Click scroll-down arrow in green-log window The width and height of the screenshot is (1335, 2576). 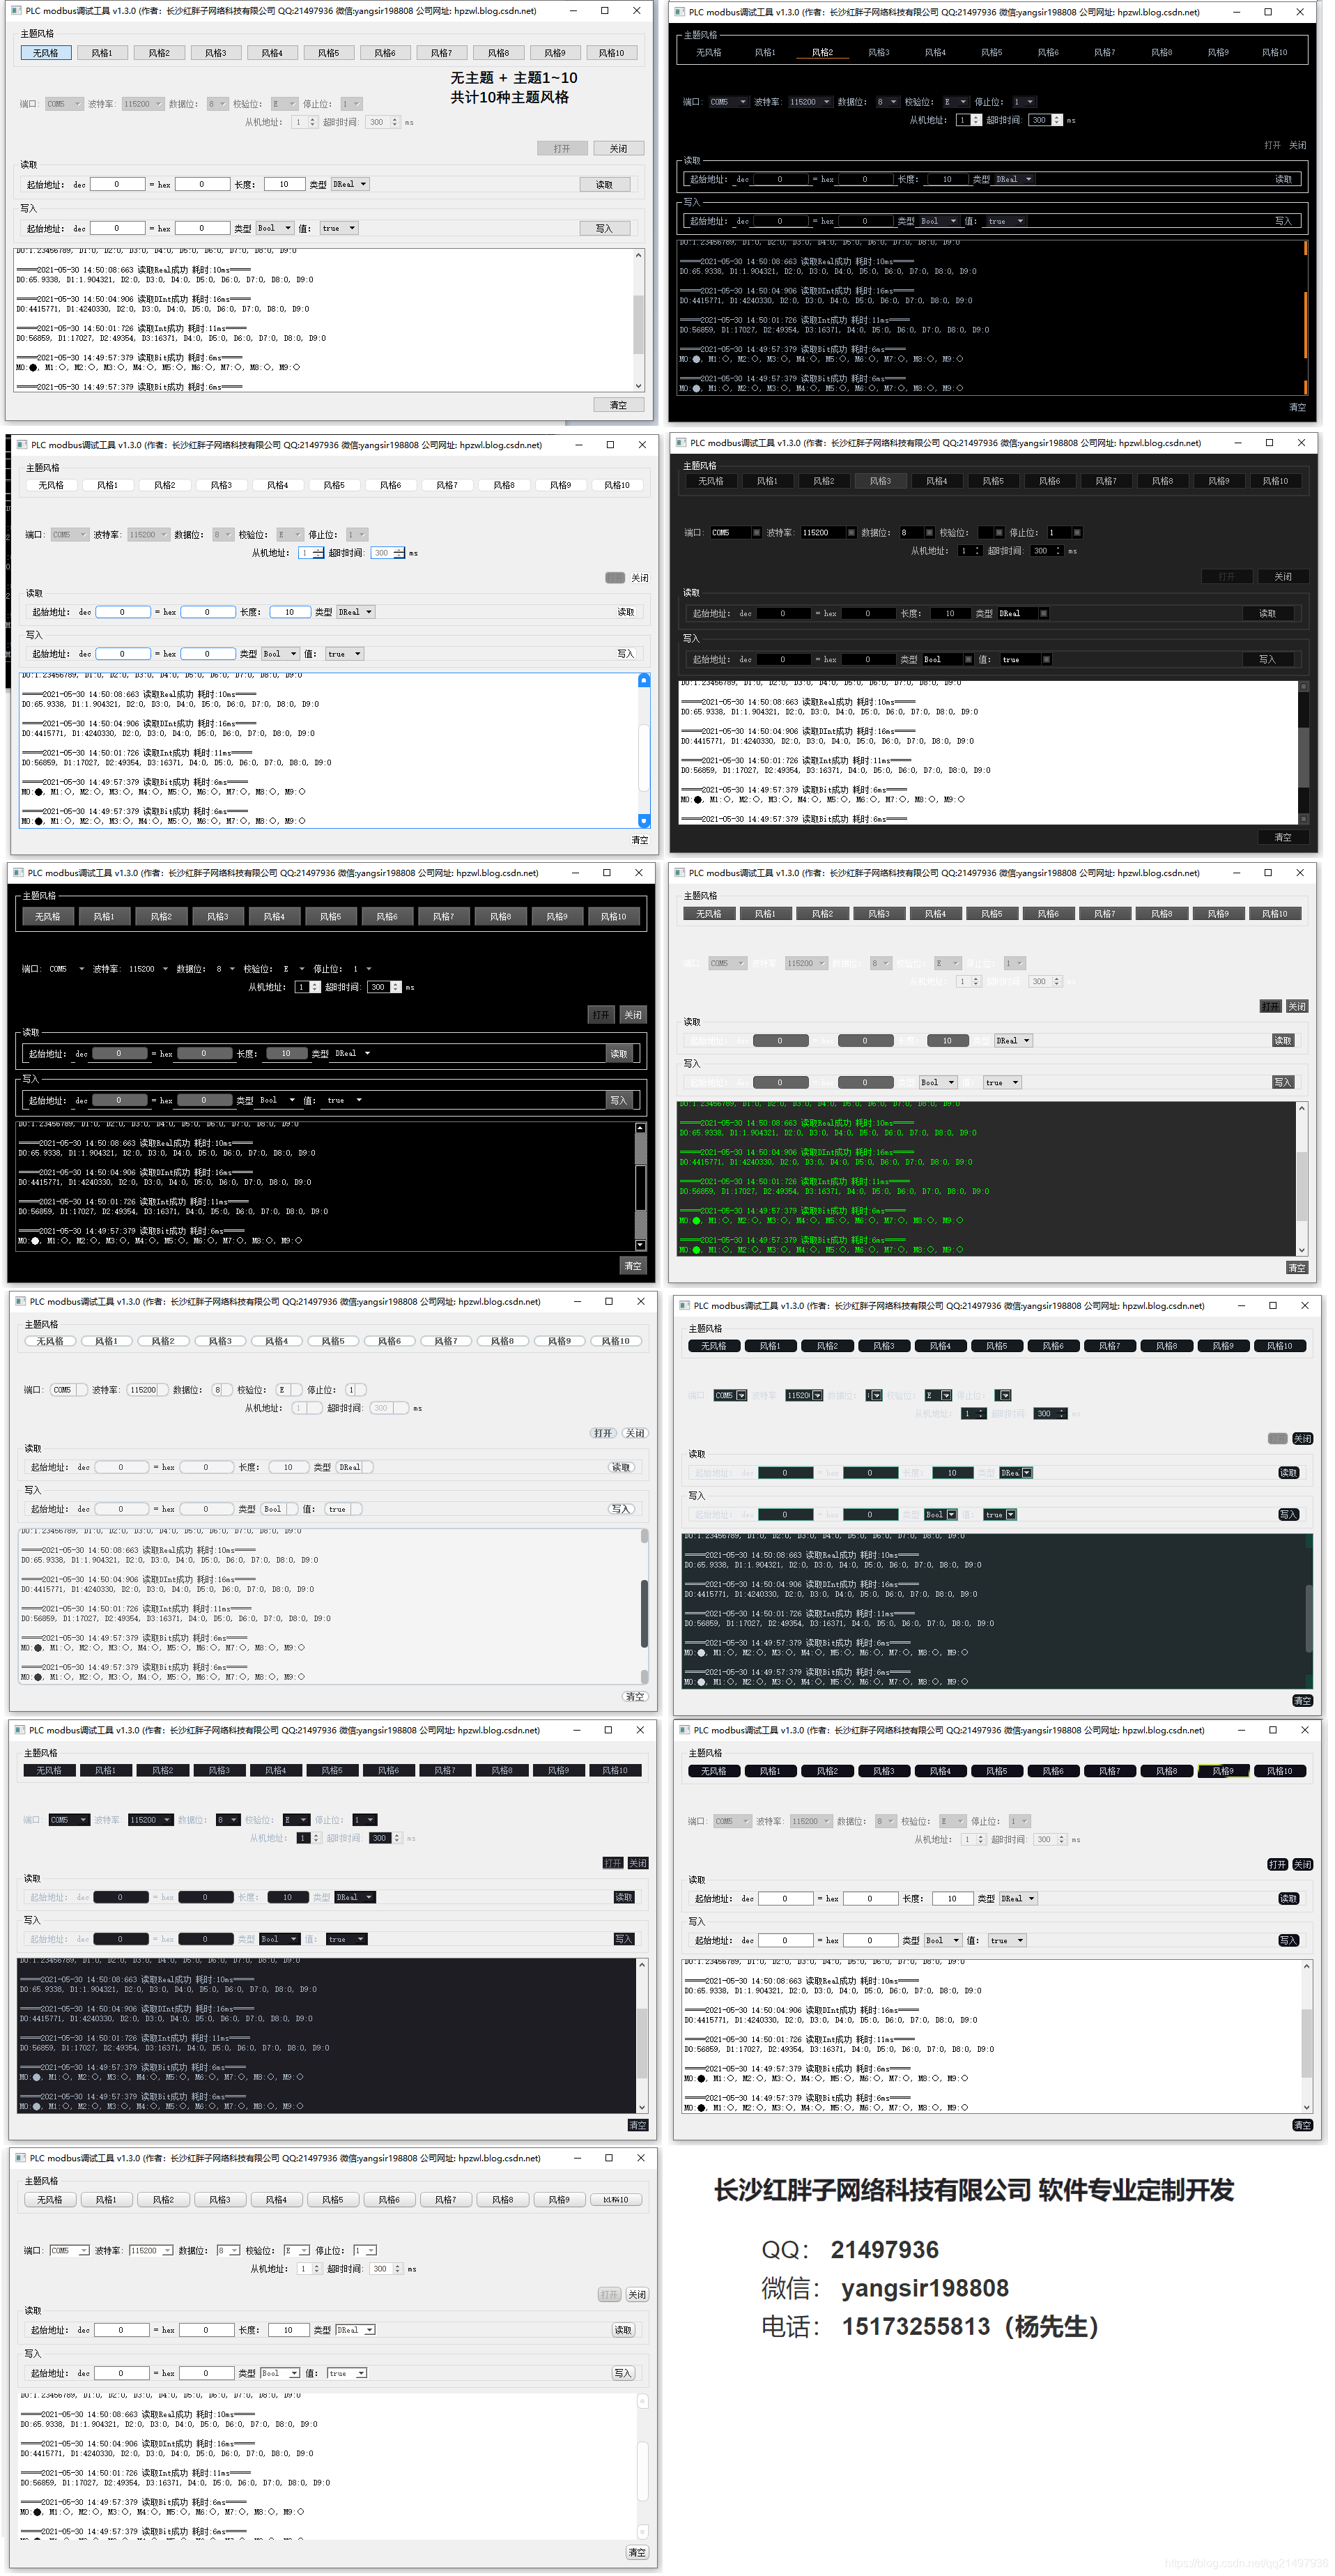pos(1302,1250)
